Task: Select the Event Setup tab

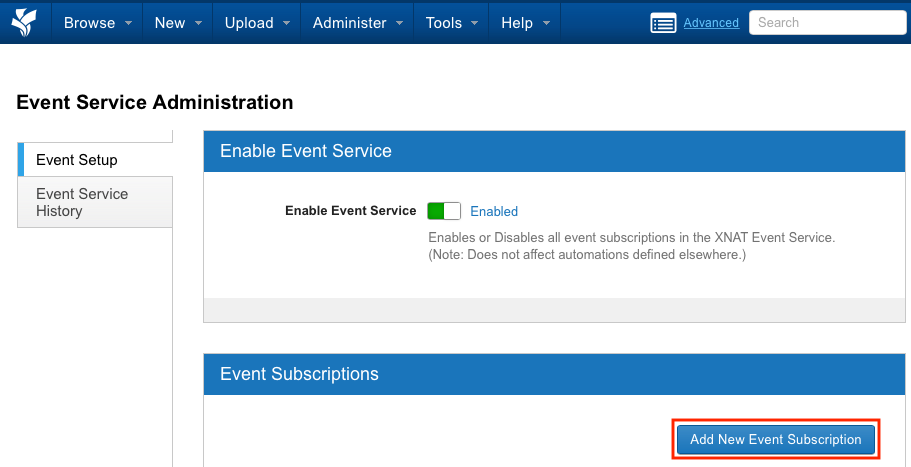Action: tap(77, 160)
